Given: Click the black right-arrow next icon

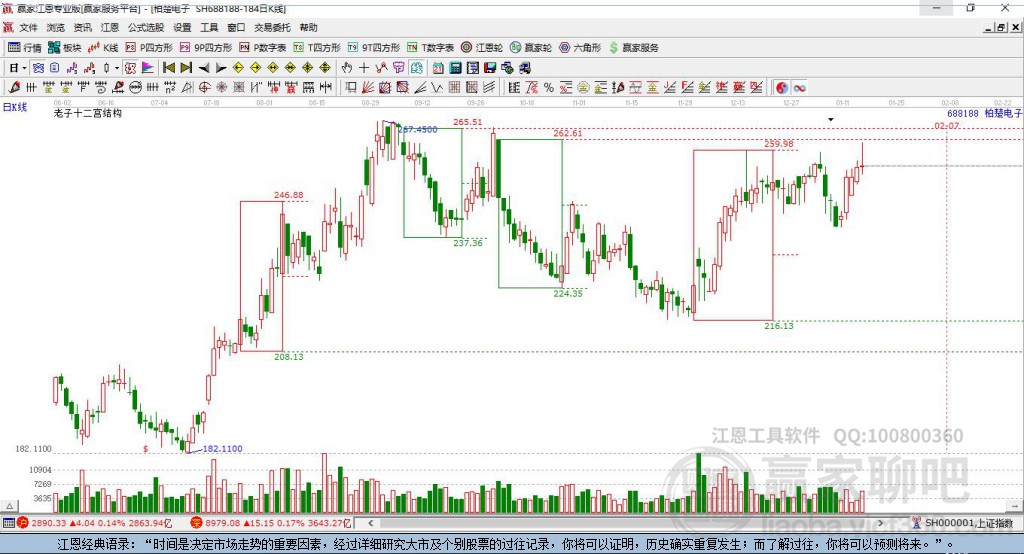Looking at the screenshot, I should coord(221,68).
